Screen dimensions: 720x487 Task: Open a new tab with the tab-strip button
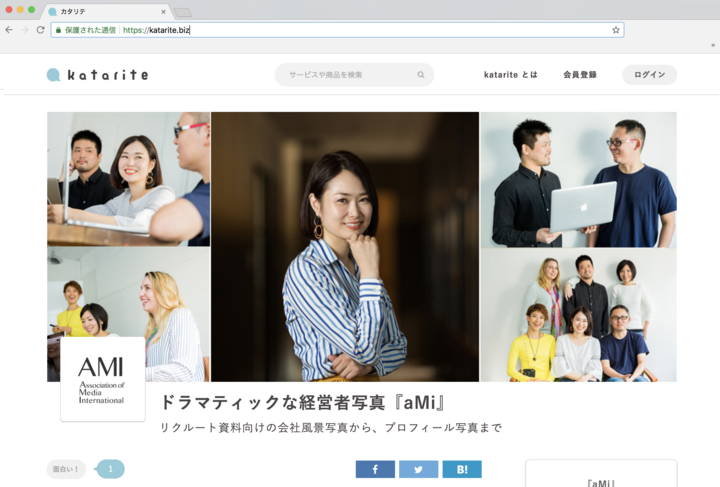tap(183, 12)
